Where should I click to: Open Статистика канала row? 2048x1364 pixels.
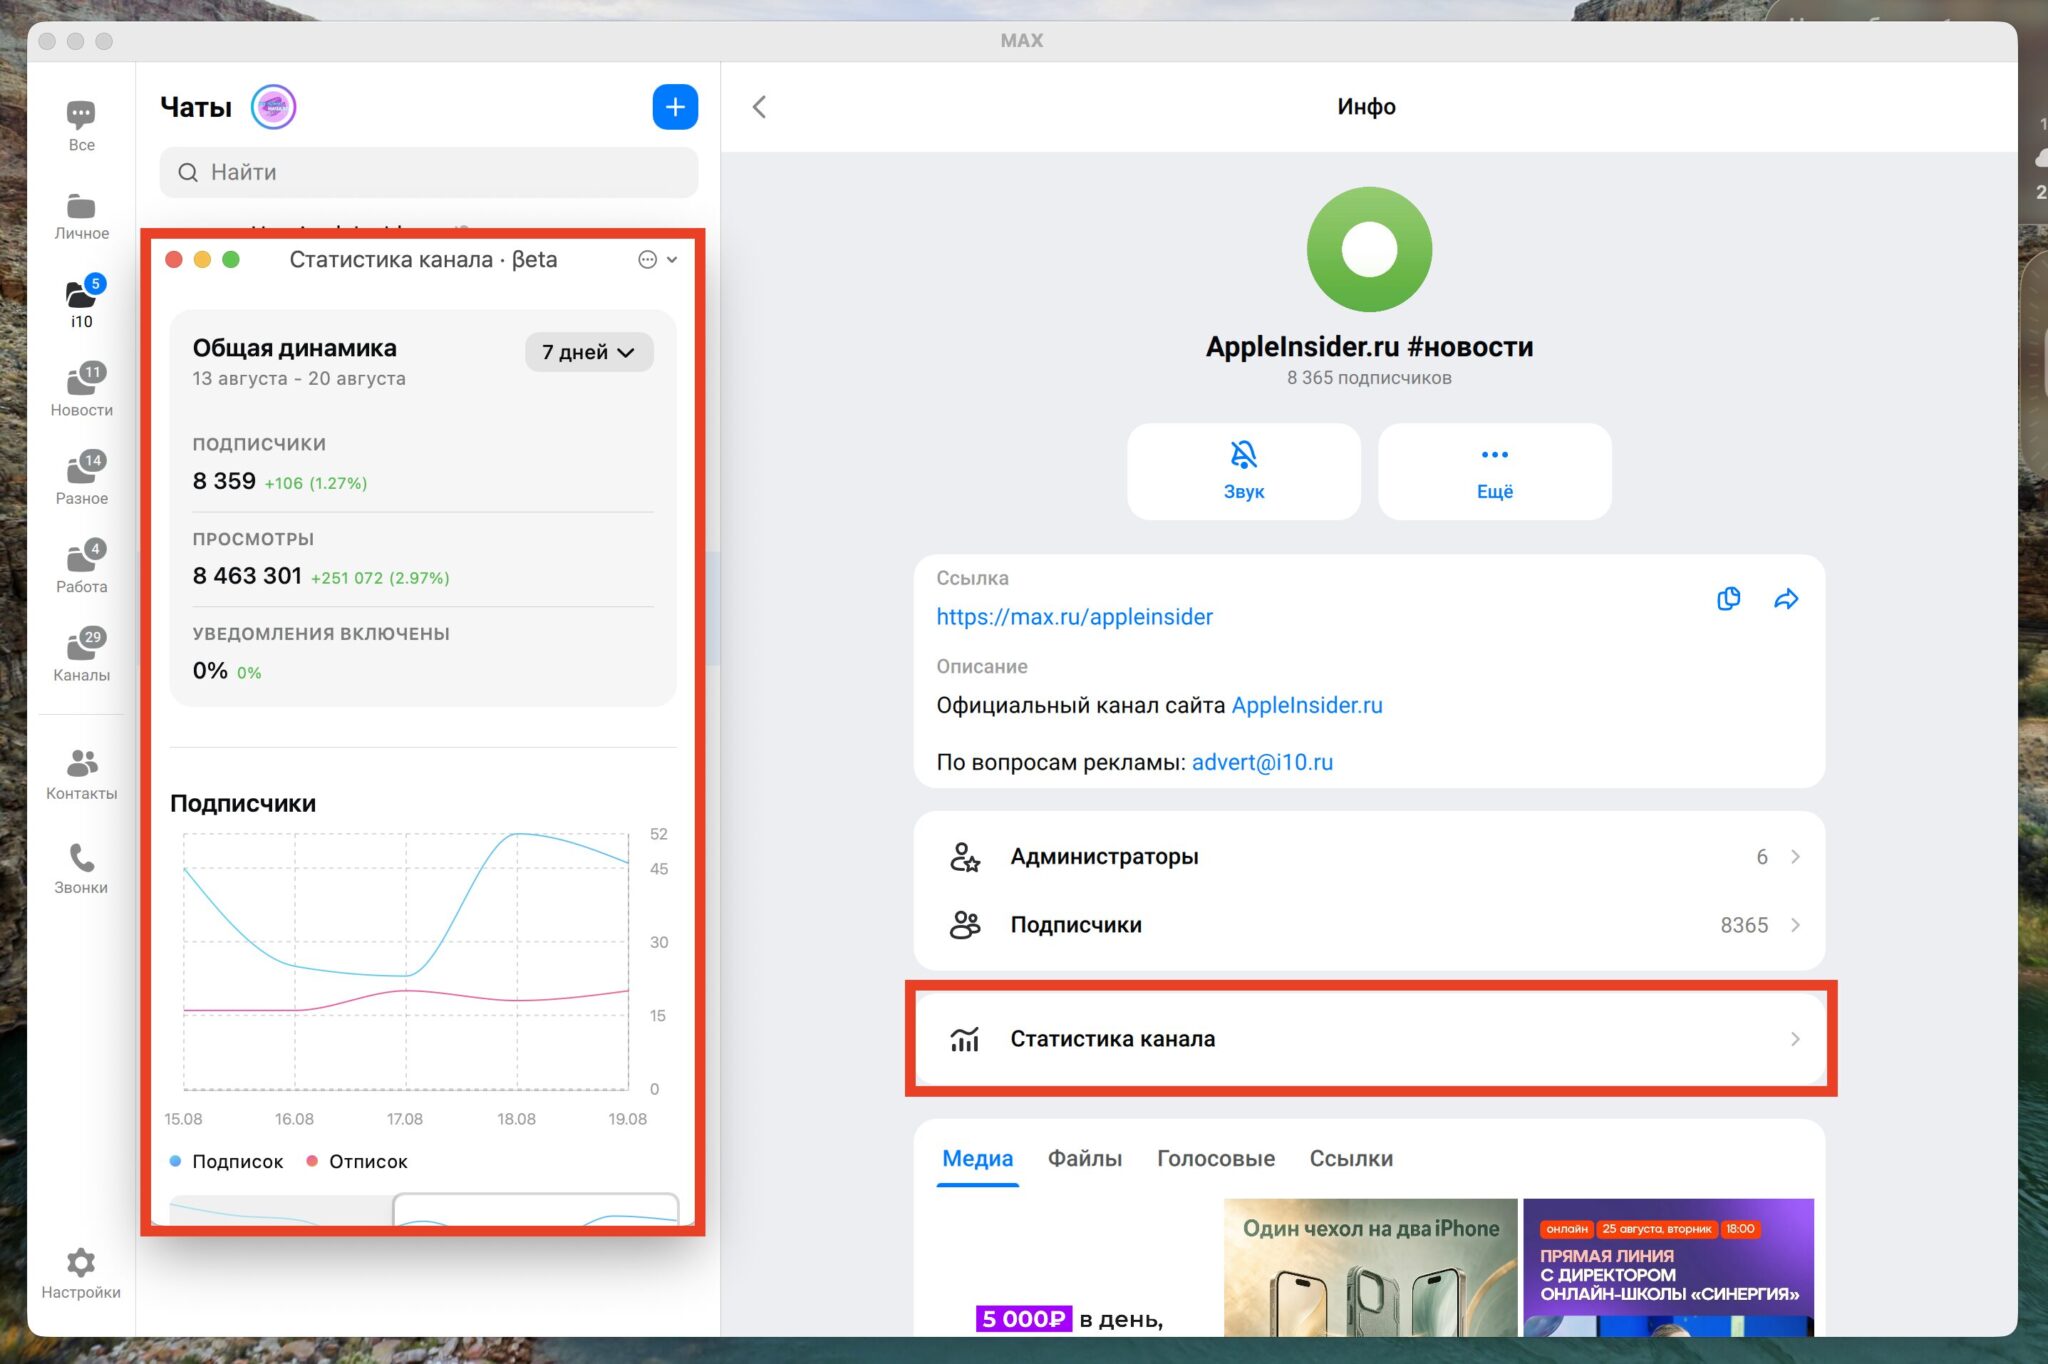[x=1369, y=1039]
